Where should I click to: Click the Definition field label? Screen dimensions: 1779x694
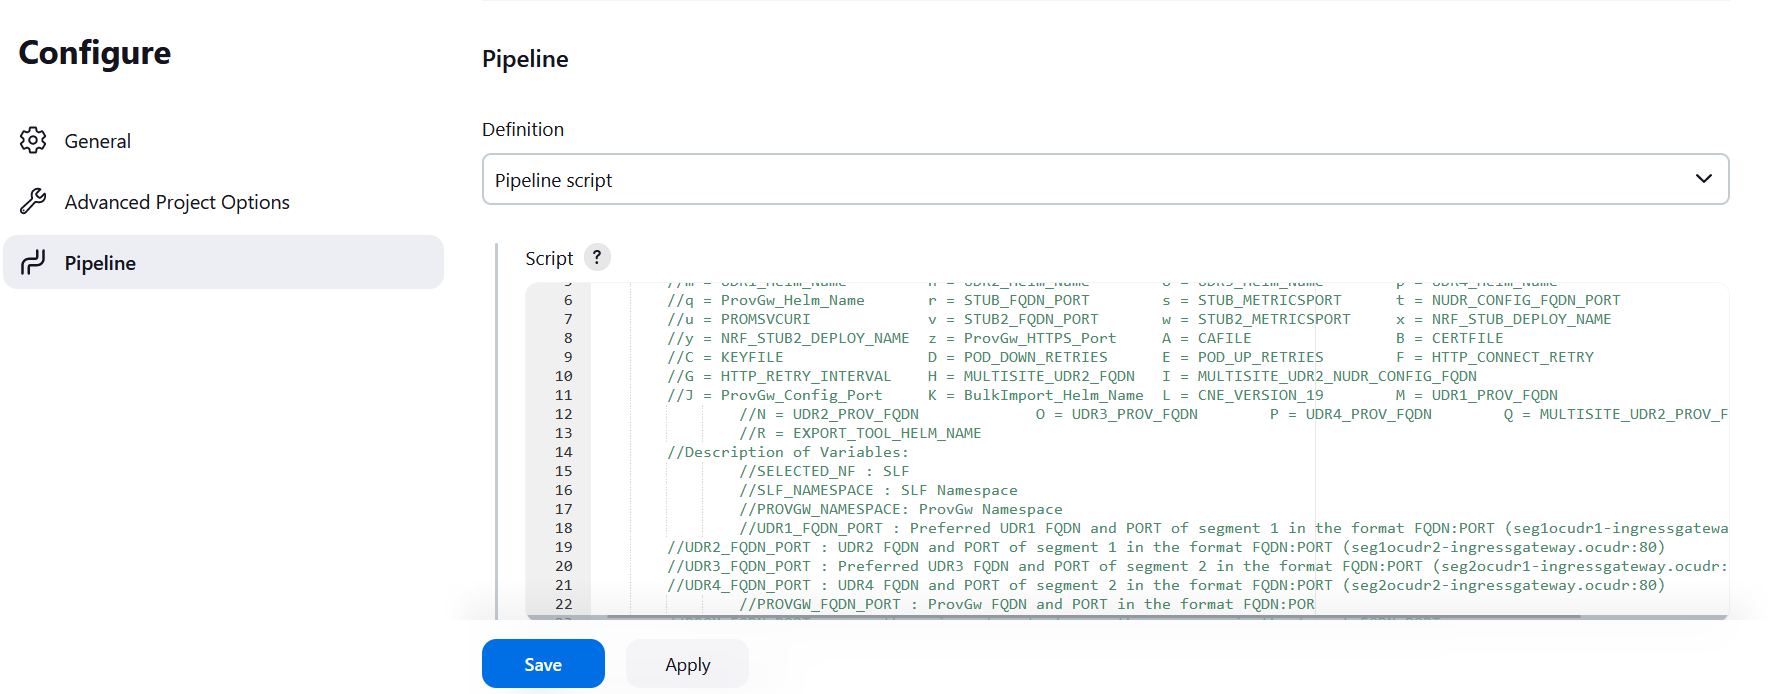tap(523, 129)
